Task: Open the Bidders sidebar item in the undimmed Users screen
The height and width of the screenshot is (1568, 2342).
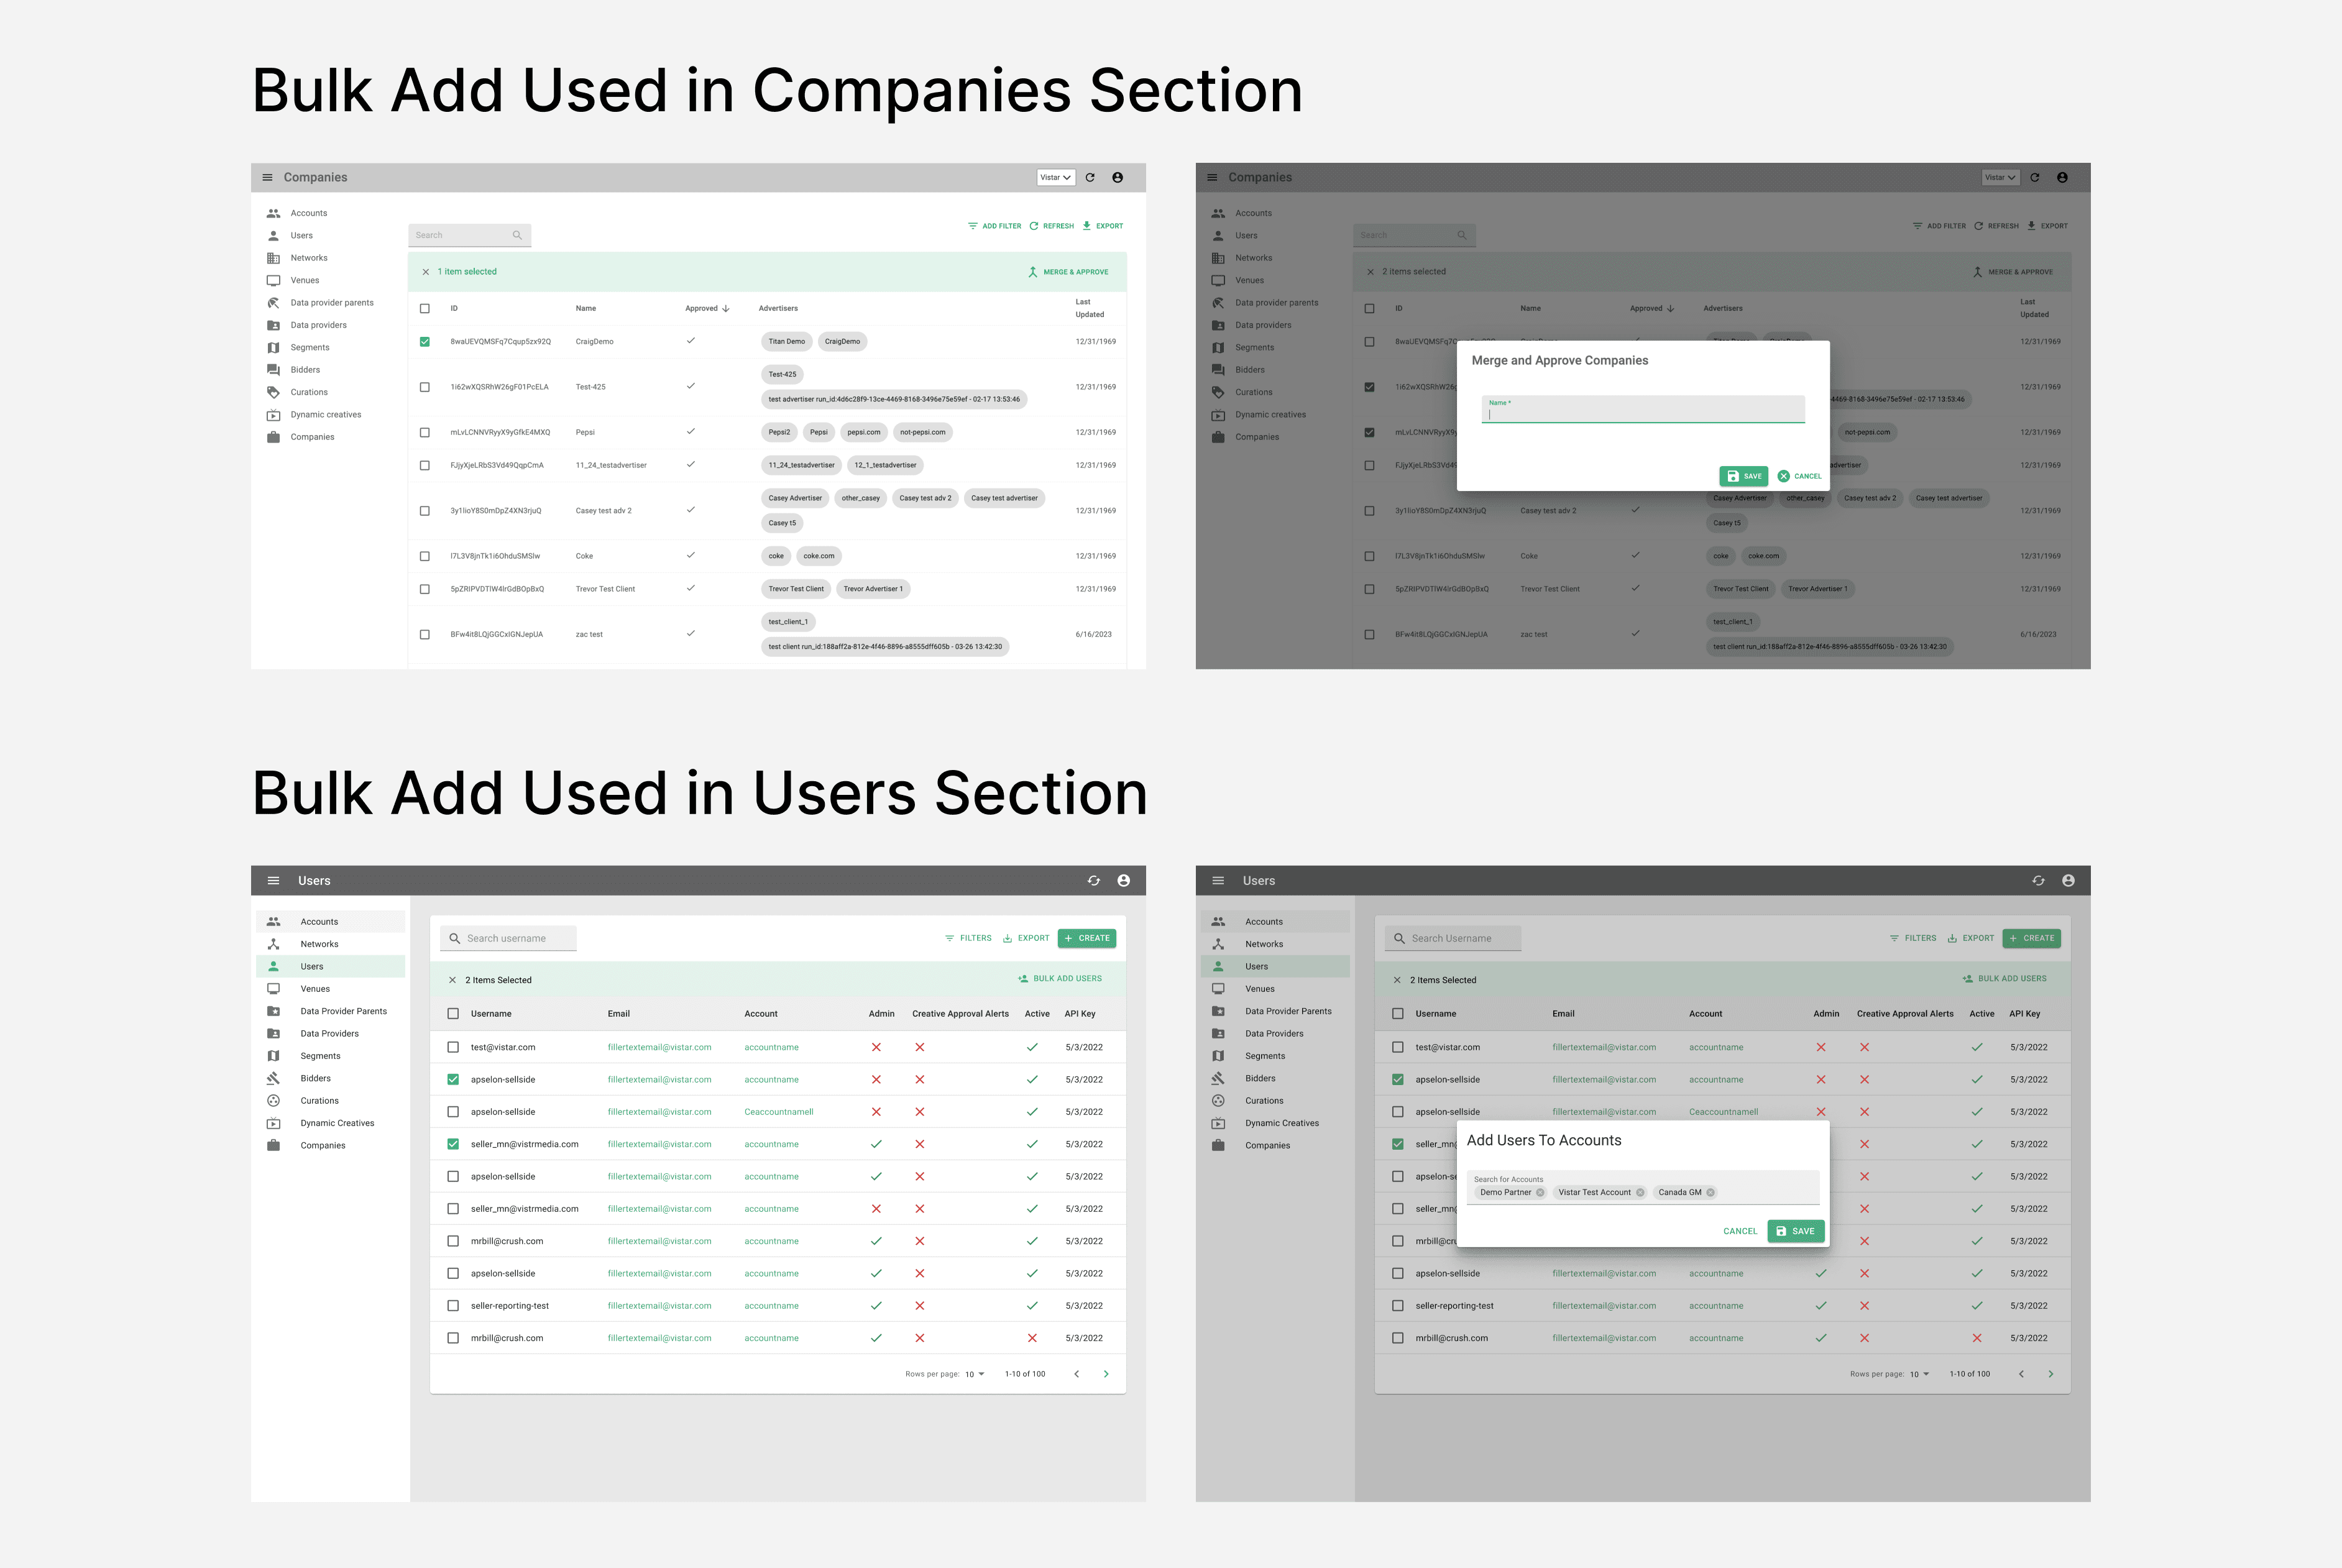Action: (x=315, y=1078)
